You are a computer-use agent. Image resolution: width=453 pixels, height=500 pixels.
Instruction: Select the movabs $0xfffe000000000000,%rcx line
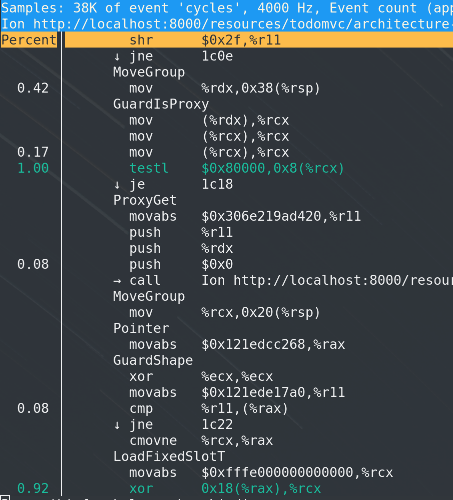point(261,473)
